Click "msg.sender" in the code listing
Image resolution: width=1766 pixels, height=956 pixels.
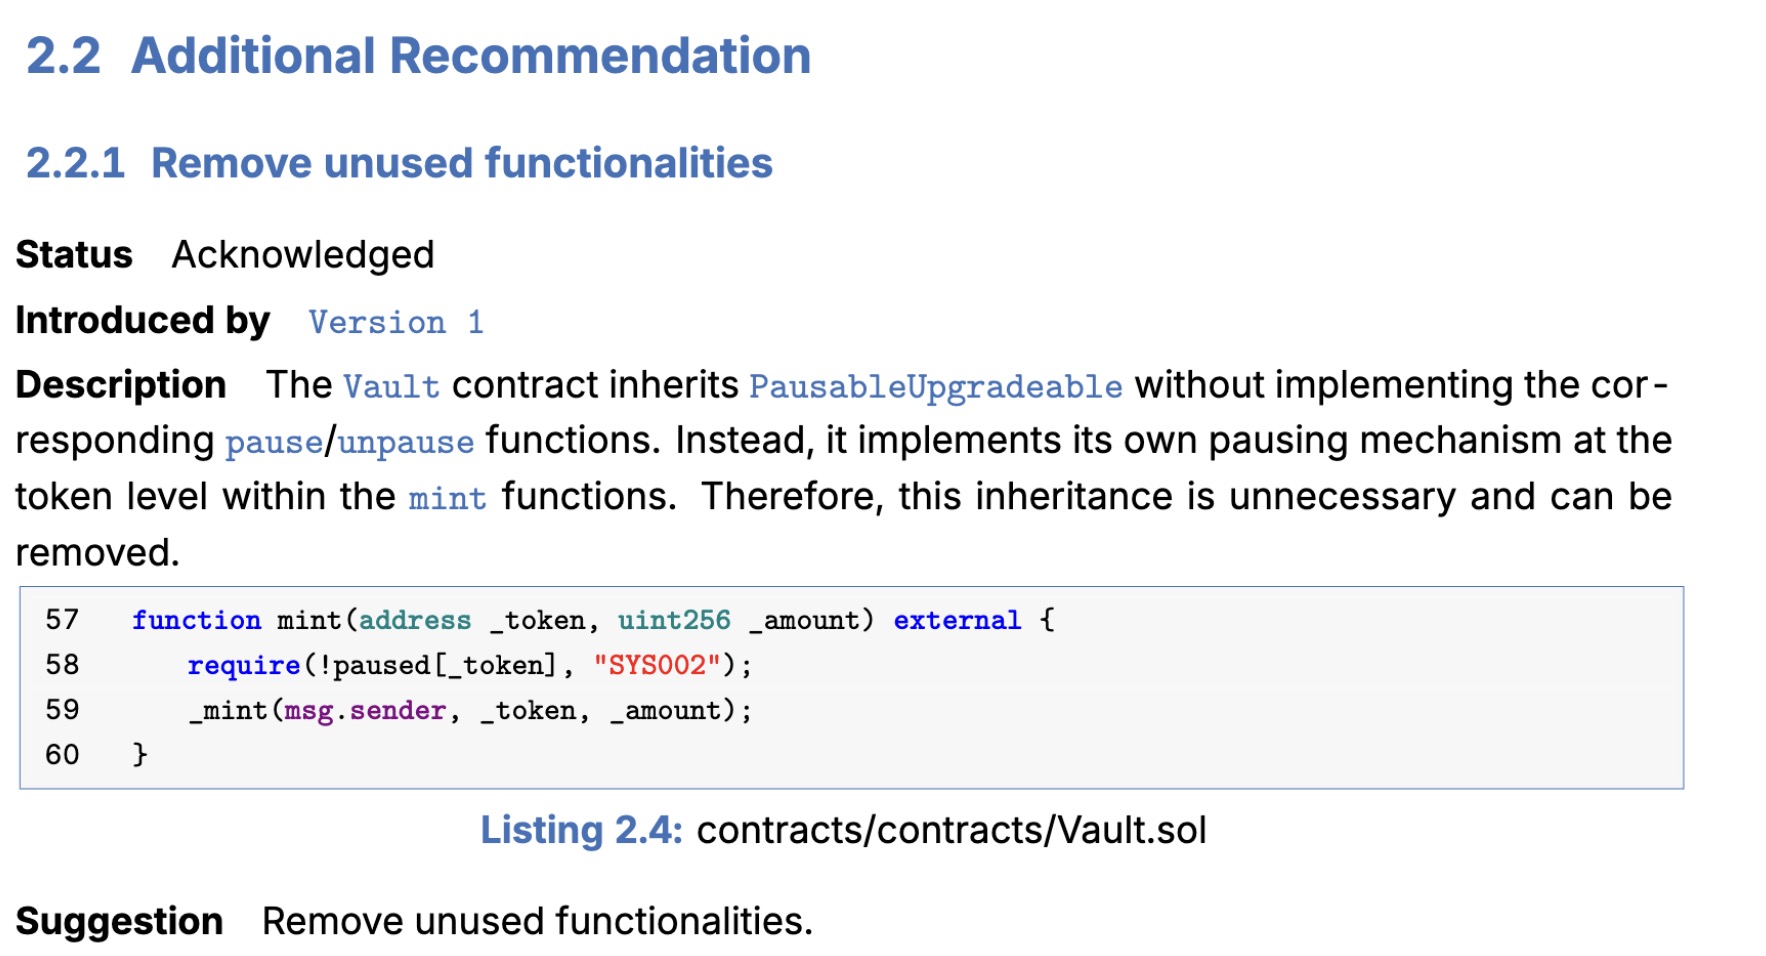click(x=365, y=710)
